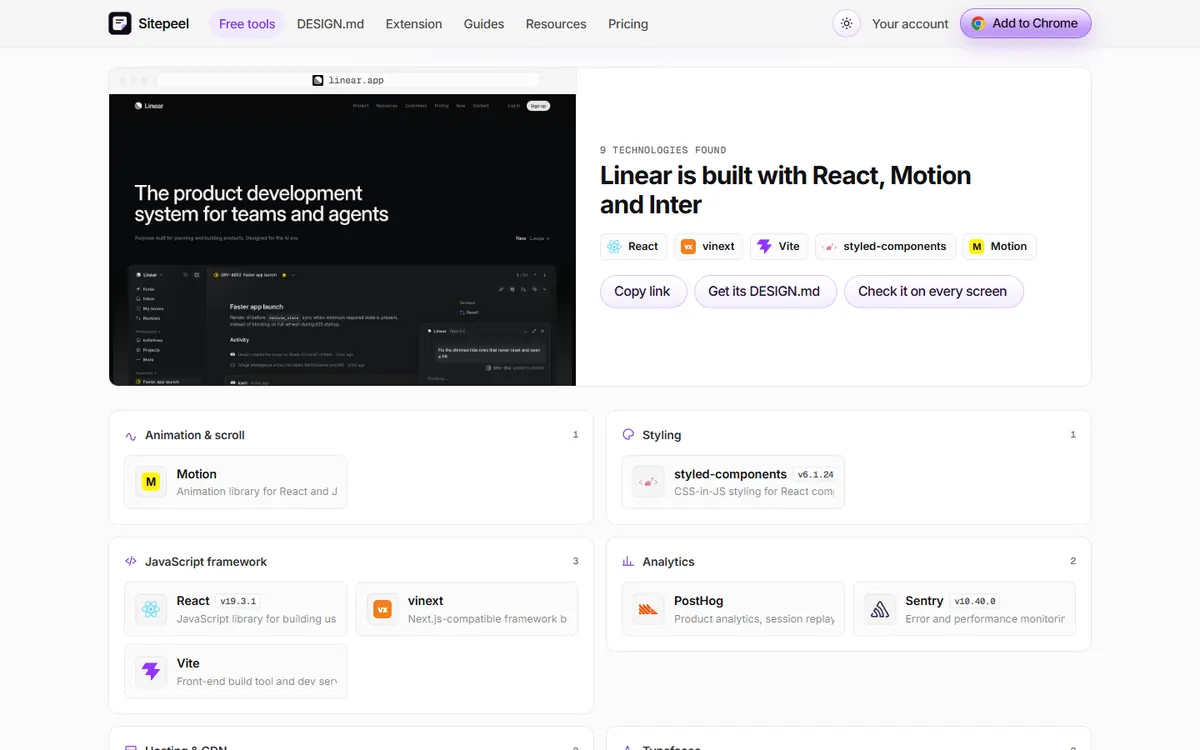
Task: Click the PostHog card title
Action: tap(698, 601)
